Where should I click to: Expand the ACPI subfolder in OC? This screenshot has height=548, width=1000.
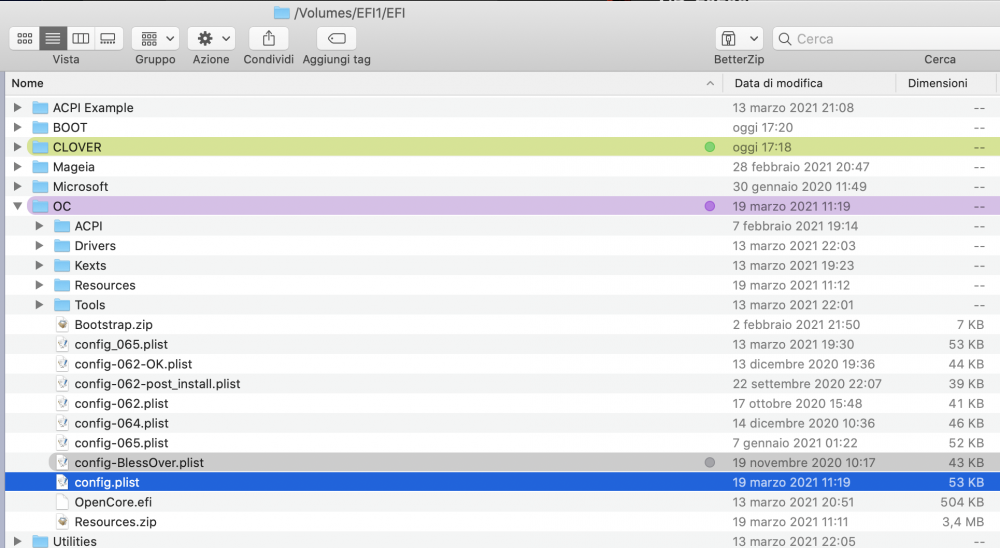coord(40,226)
